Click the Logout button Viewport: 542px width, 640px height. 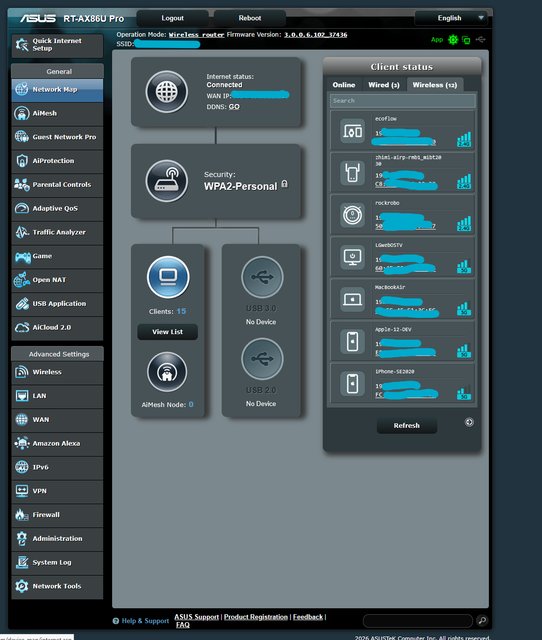(172, 18)
